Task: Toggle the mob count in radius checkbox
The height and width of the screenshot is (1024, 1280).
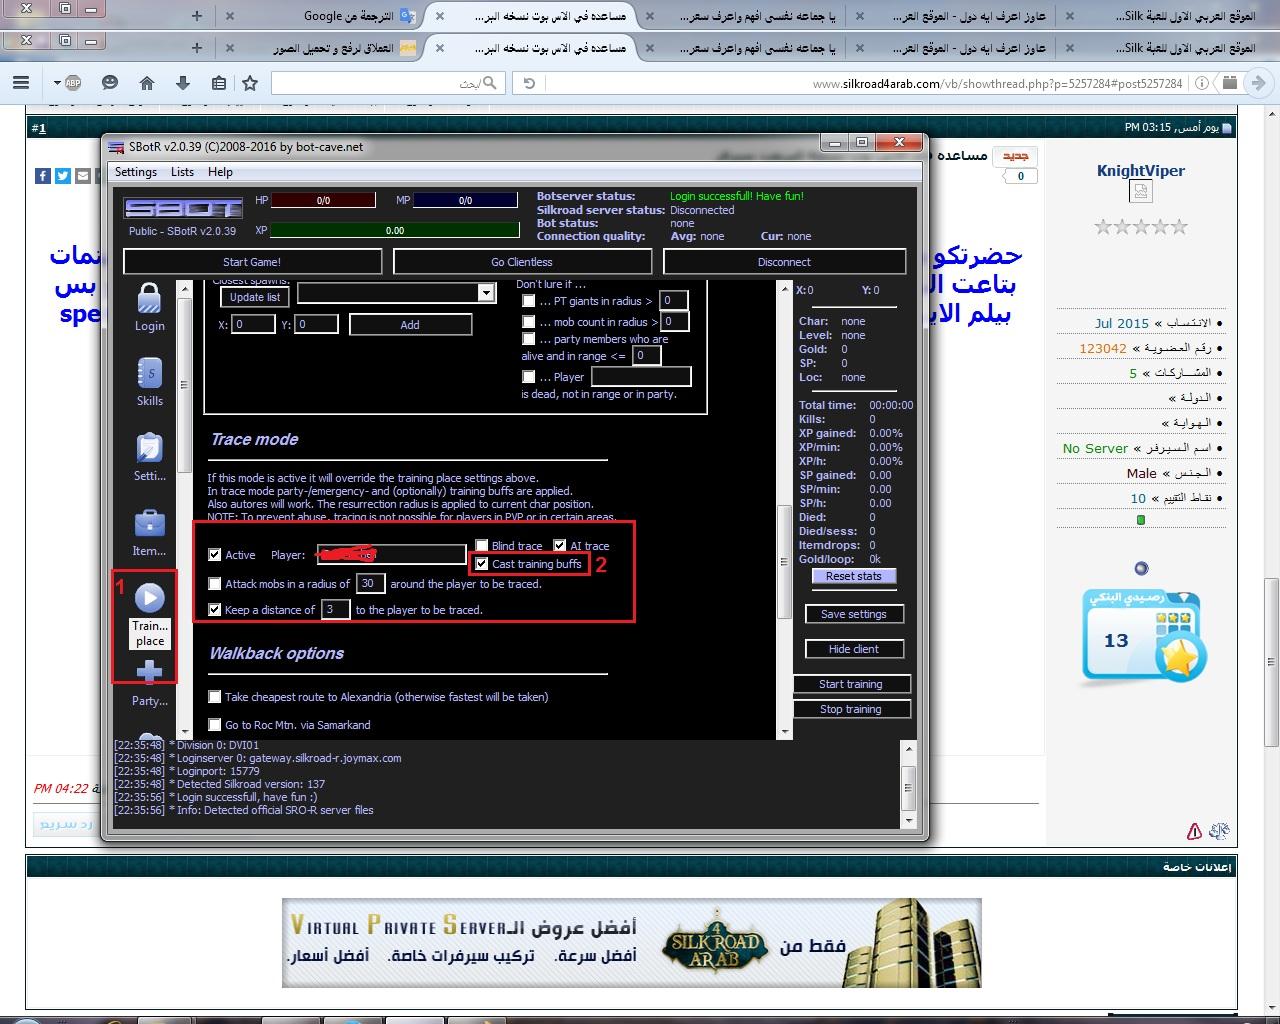Action: click(529, 322)
